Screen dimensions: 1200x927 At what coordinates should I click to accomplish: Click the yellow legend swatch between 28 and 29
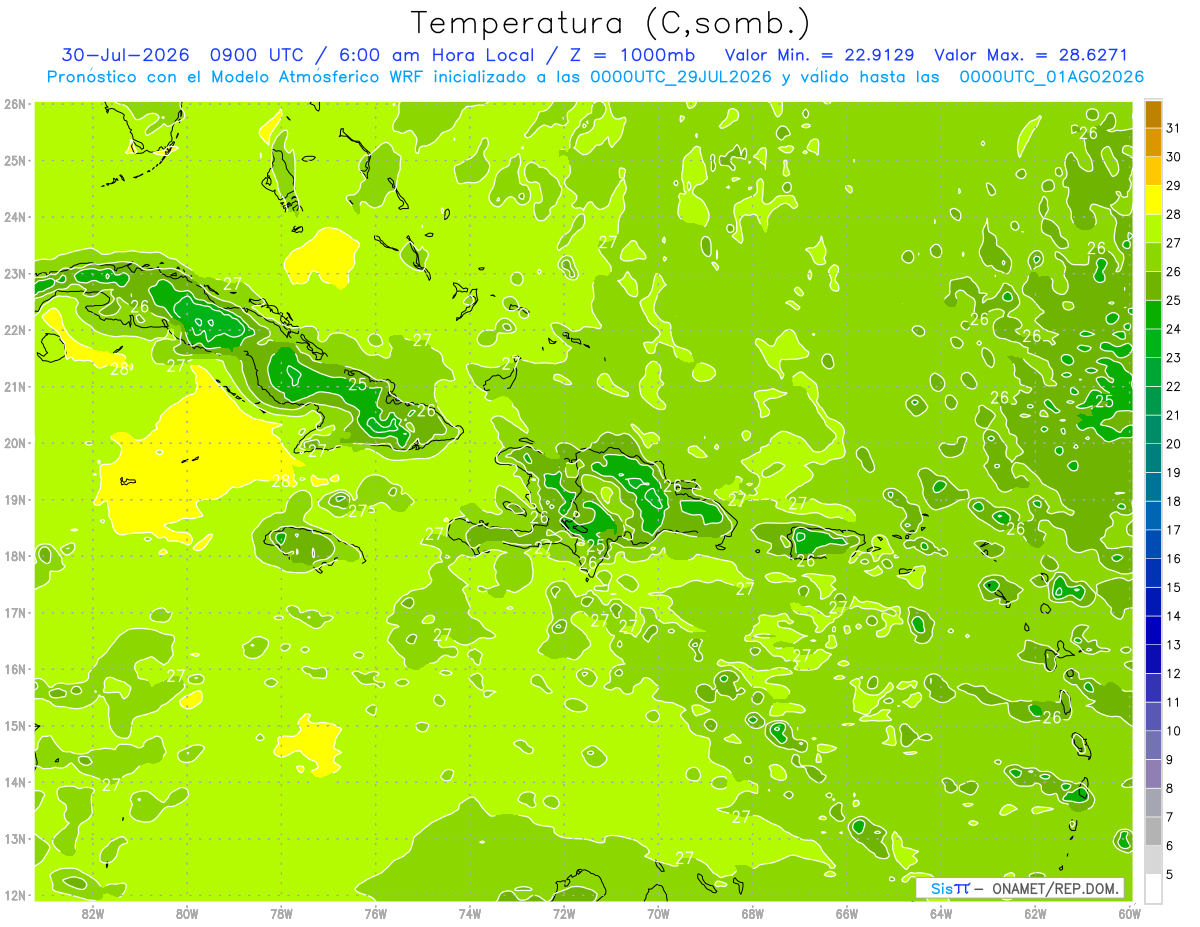tap(1153, 199)
